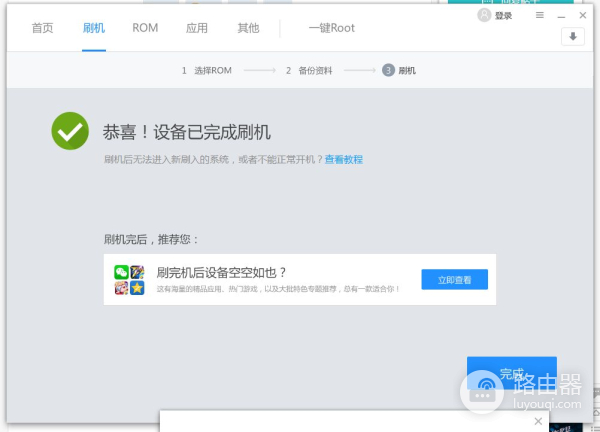
Task: Click the app icons thumbnail in recommendation
Action: click(x=129, y=280)
